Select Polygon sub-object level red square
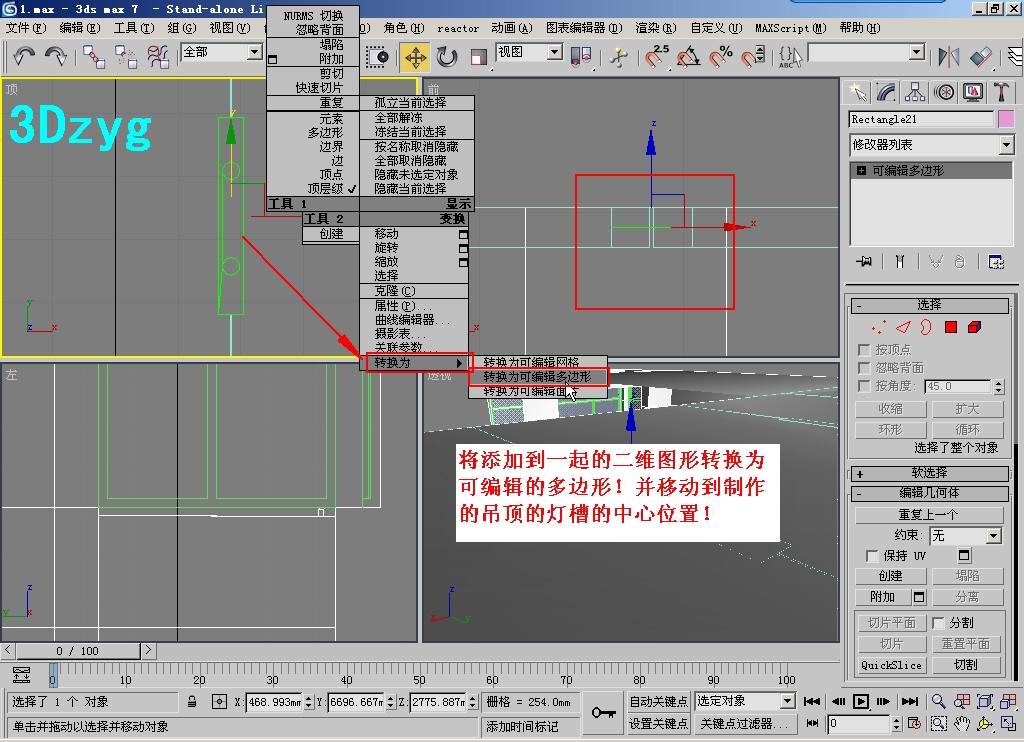The image size is (1024, 742). (x=951, y=327)
